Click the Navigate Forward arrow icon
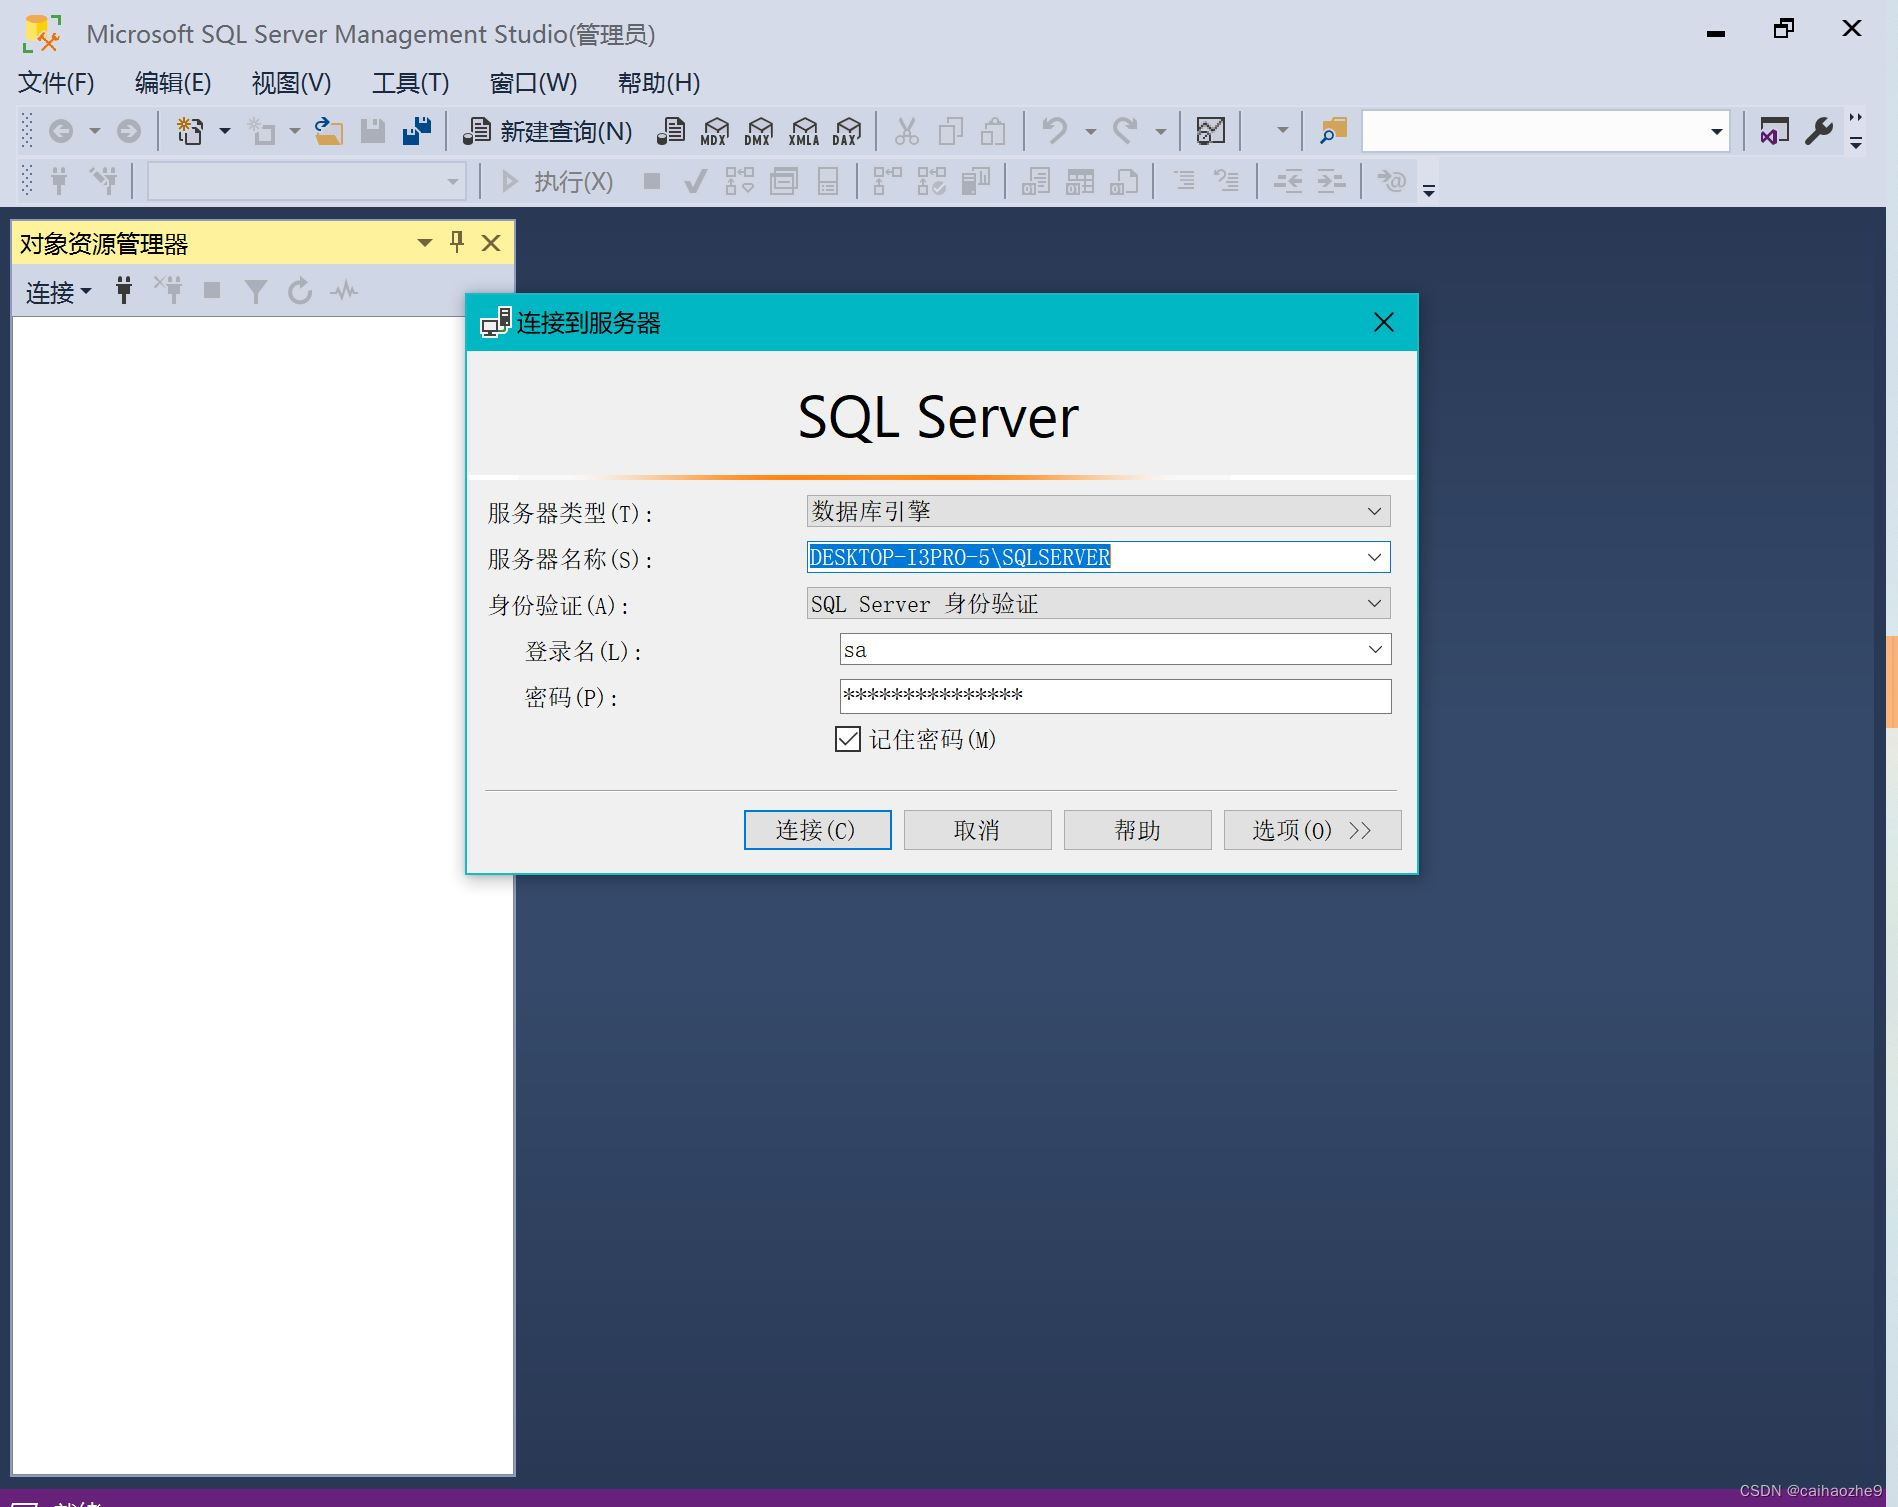 click(129, 131)
